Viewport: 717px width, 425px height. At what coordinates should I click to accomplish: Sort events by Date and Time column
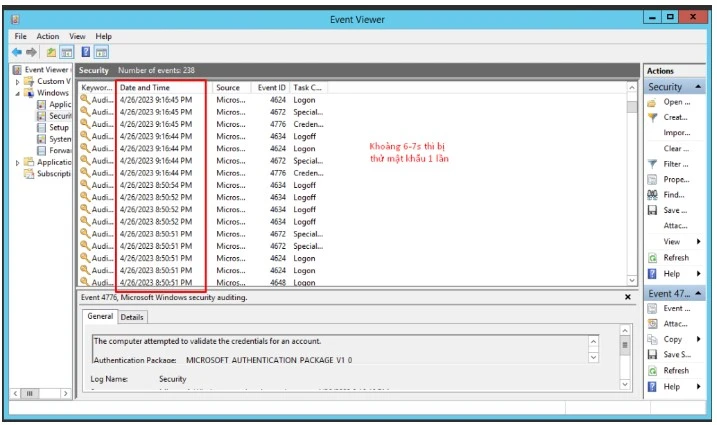point(145,88)
